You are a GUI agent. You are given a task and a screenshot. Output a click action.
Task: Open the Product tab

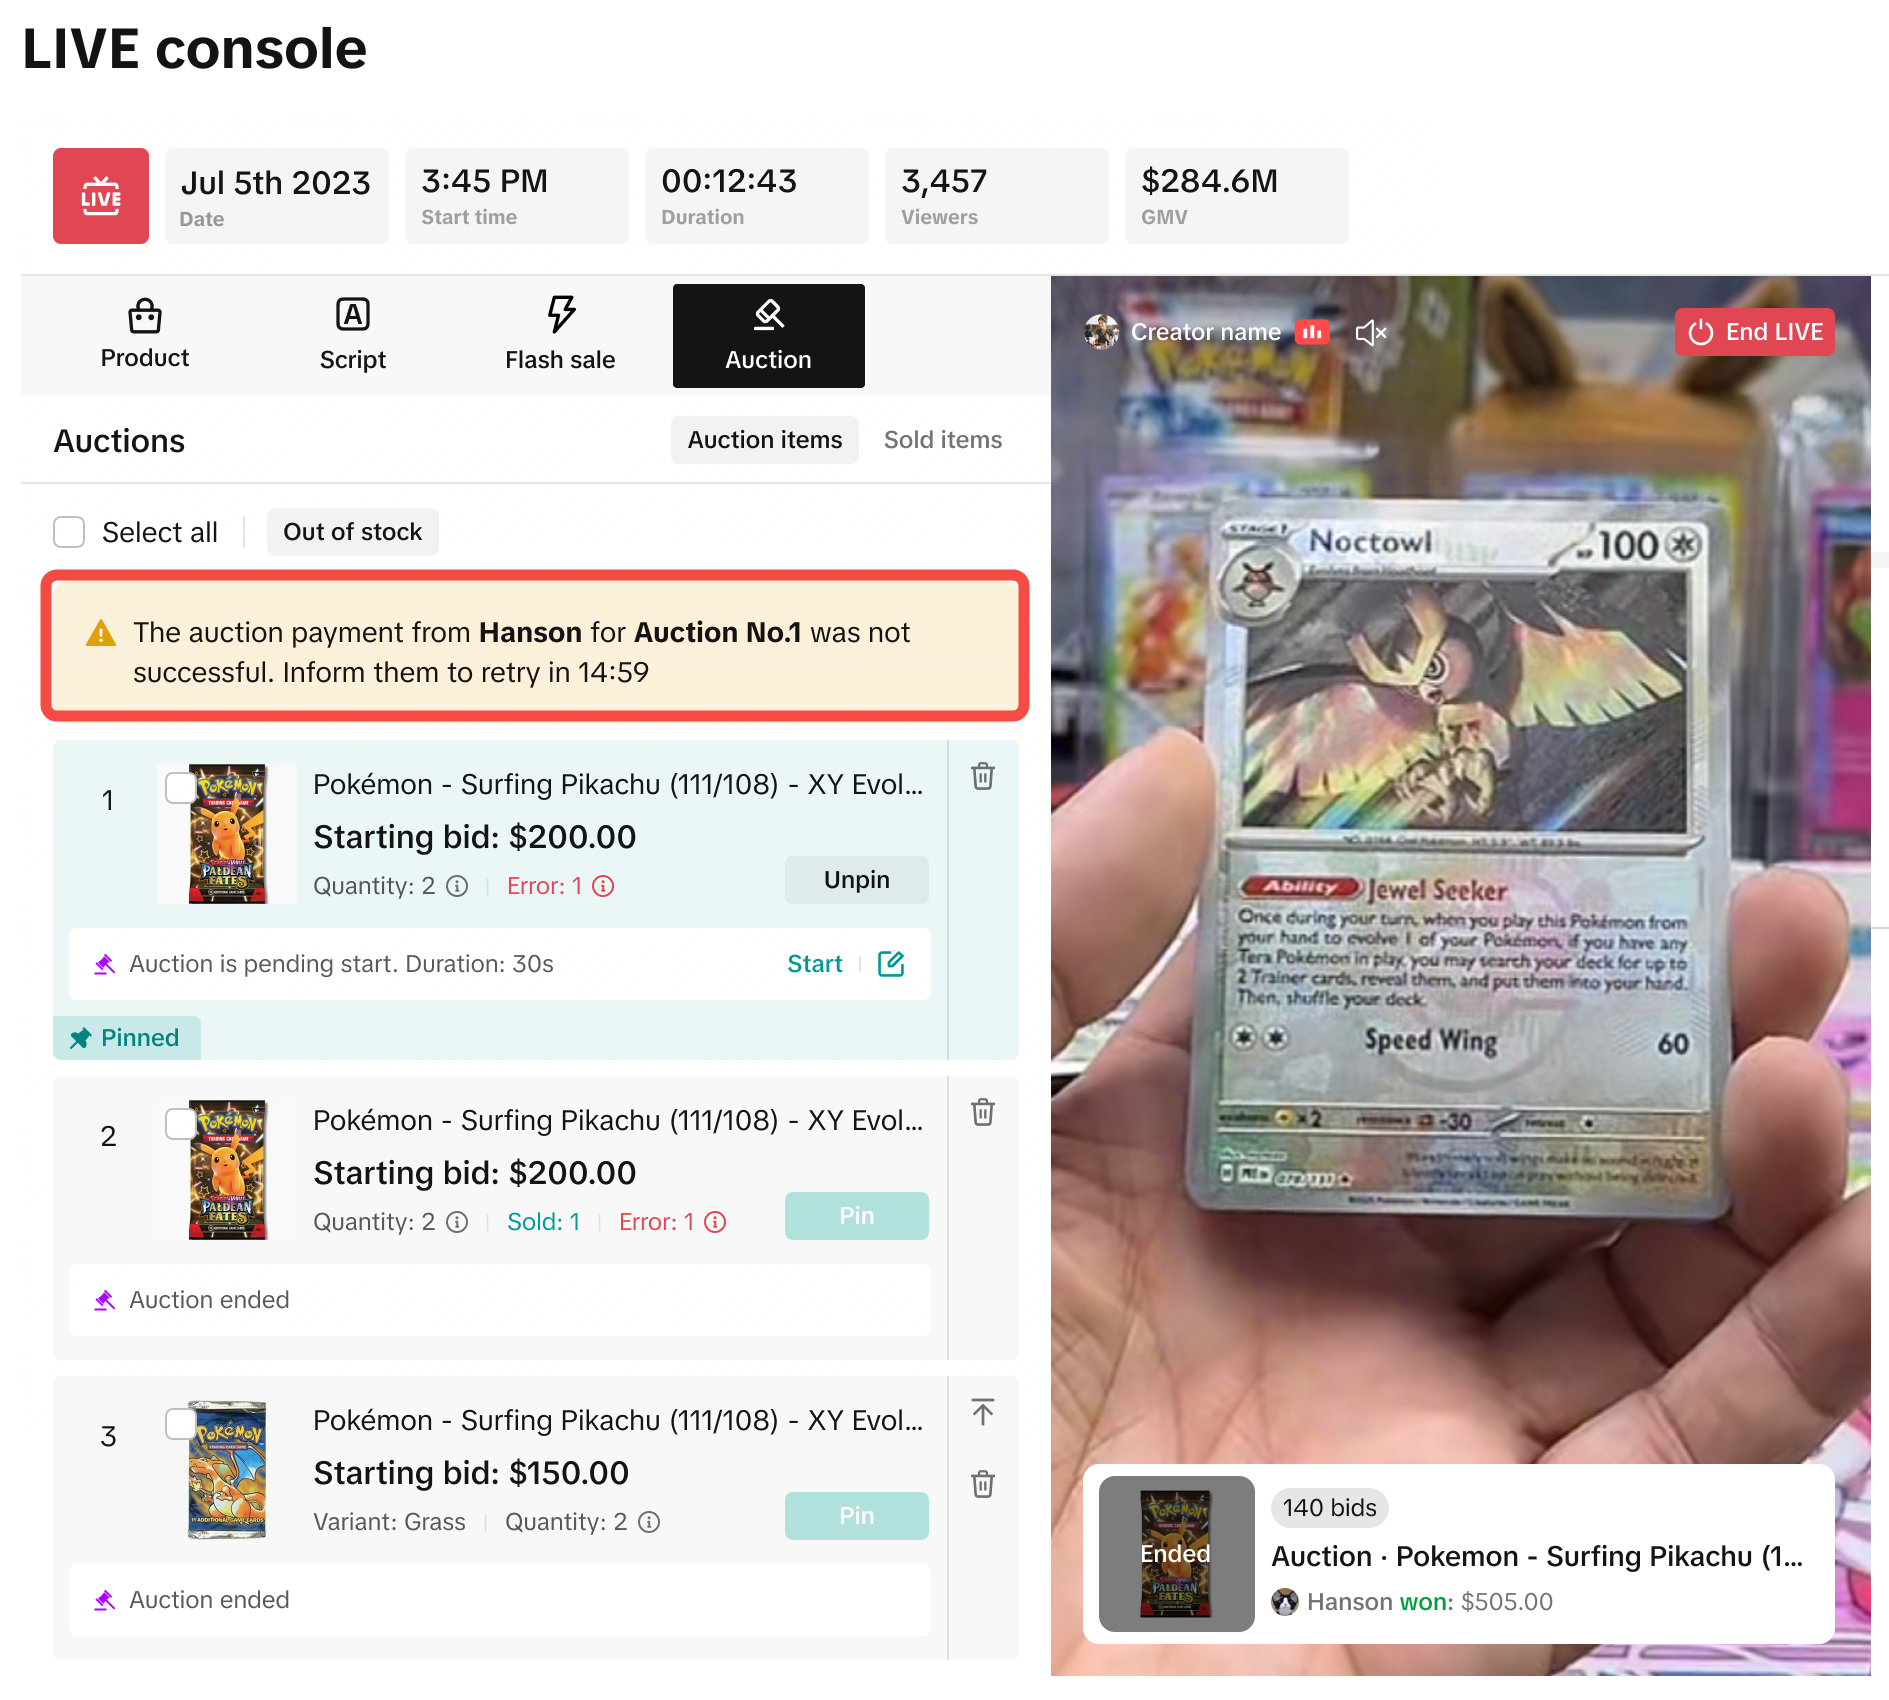(x=145, y=336)
